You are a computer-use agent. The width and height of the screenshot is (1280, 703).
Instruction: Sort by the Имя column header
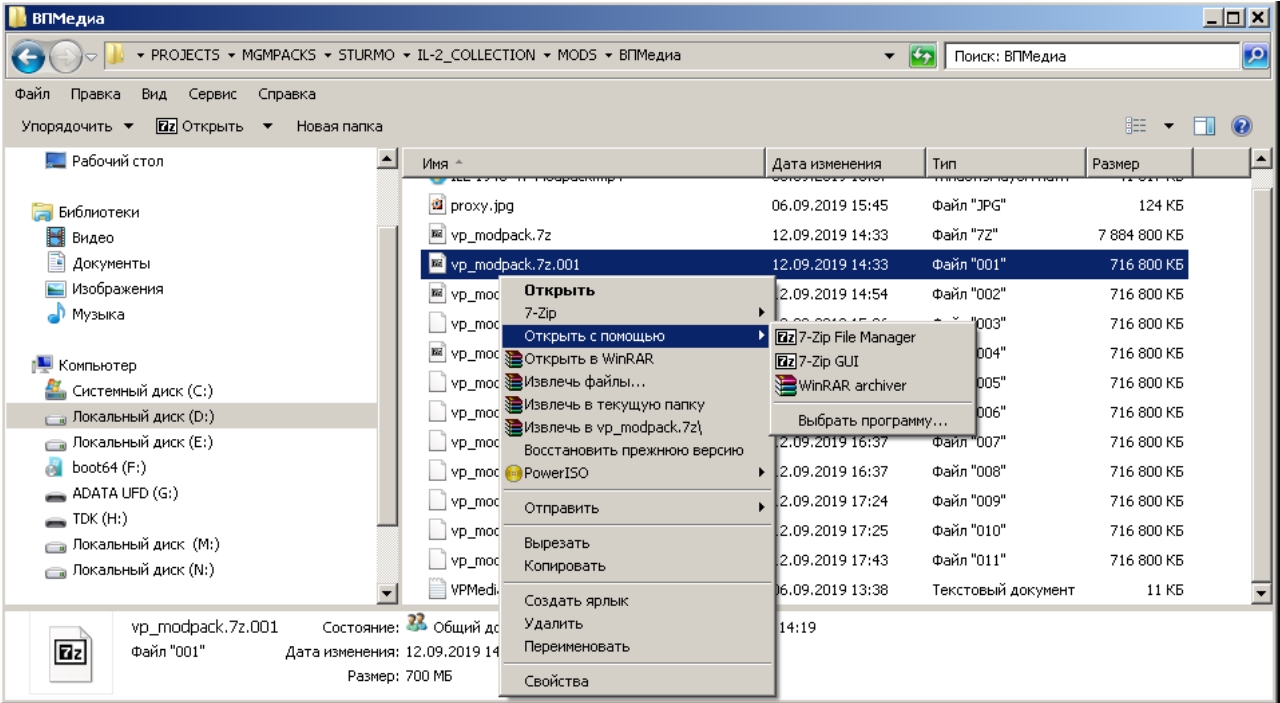point(584,163)
